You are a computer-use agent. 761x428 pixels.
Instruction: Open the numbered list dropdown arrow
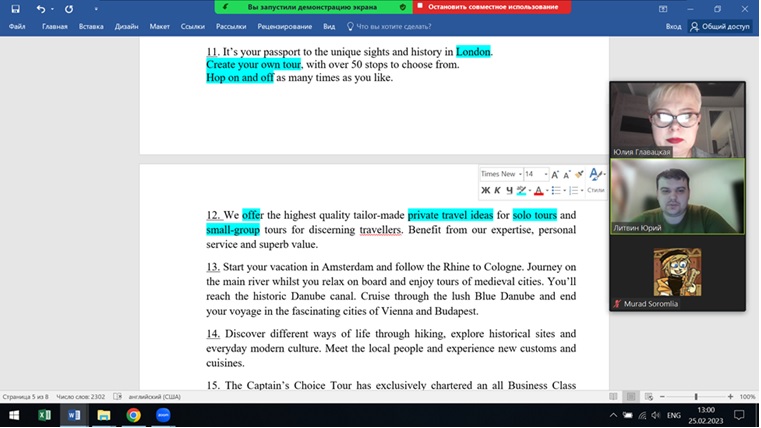tap(582, 191)
